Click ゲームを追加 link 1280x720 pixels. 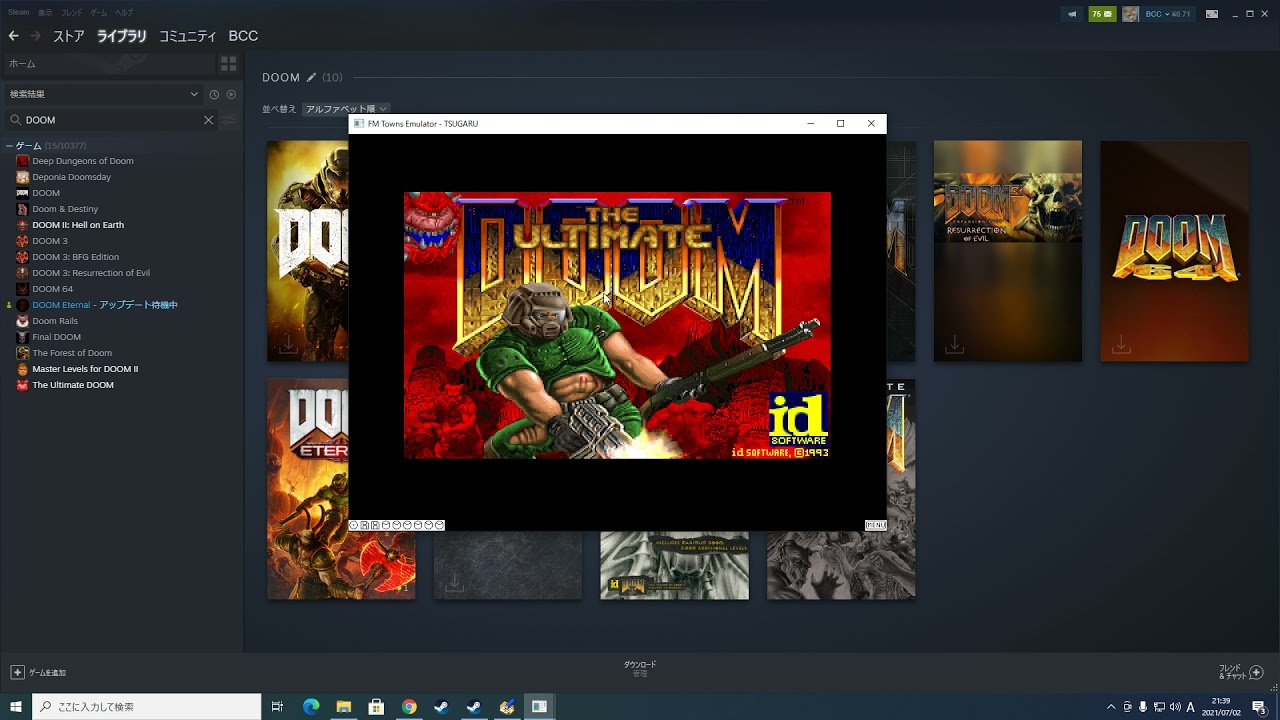pos(47,673)
